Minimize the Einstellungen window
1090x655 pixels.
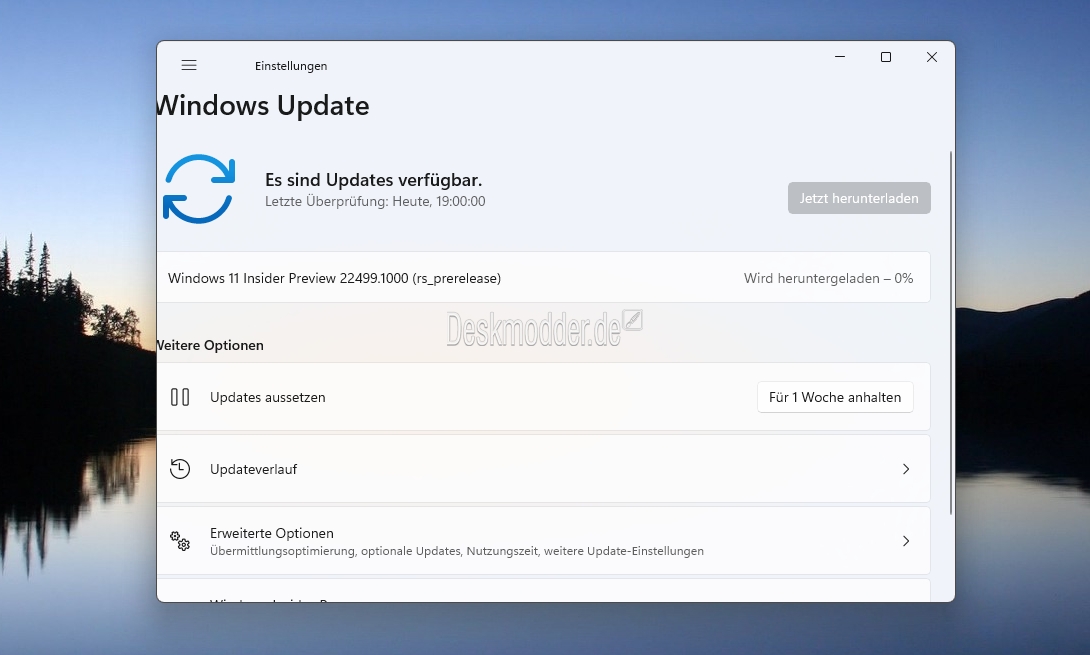click(x=840, y=57)
